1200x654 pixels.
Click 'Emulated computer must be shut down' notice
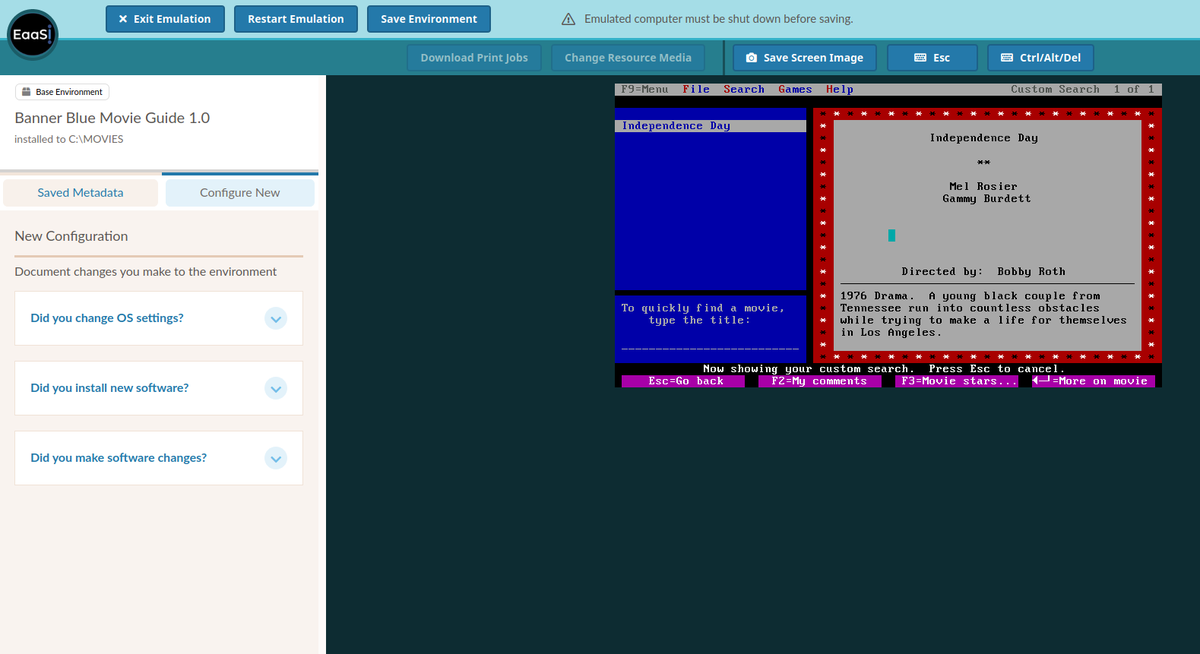(x=718, y=19)
